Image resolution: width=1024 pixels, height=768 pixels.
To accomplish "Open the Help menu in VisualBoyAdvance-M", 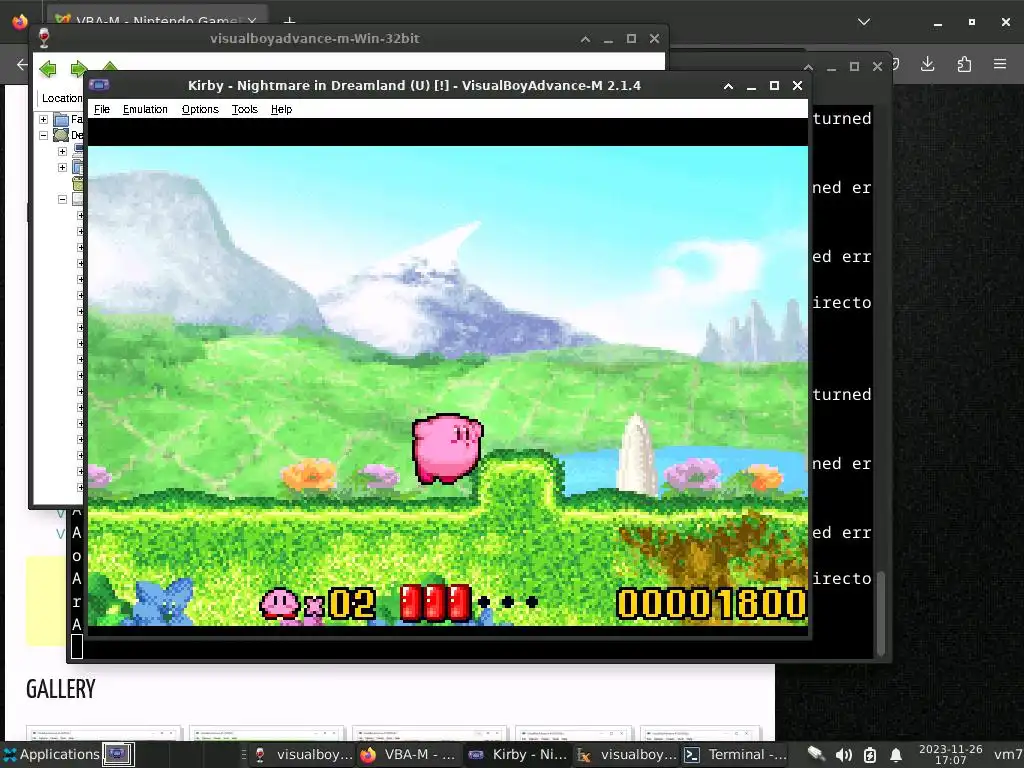I will pyautogui.click(x=281, y=109).
